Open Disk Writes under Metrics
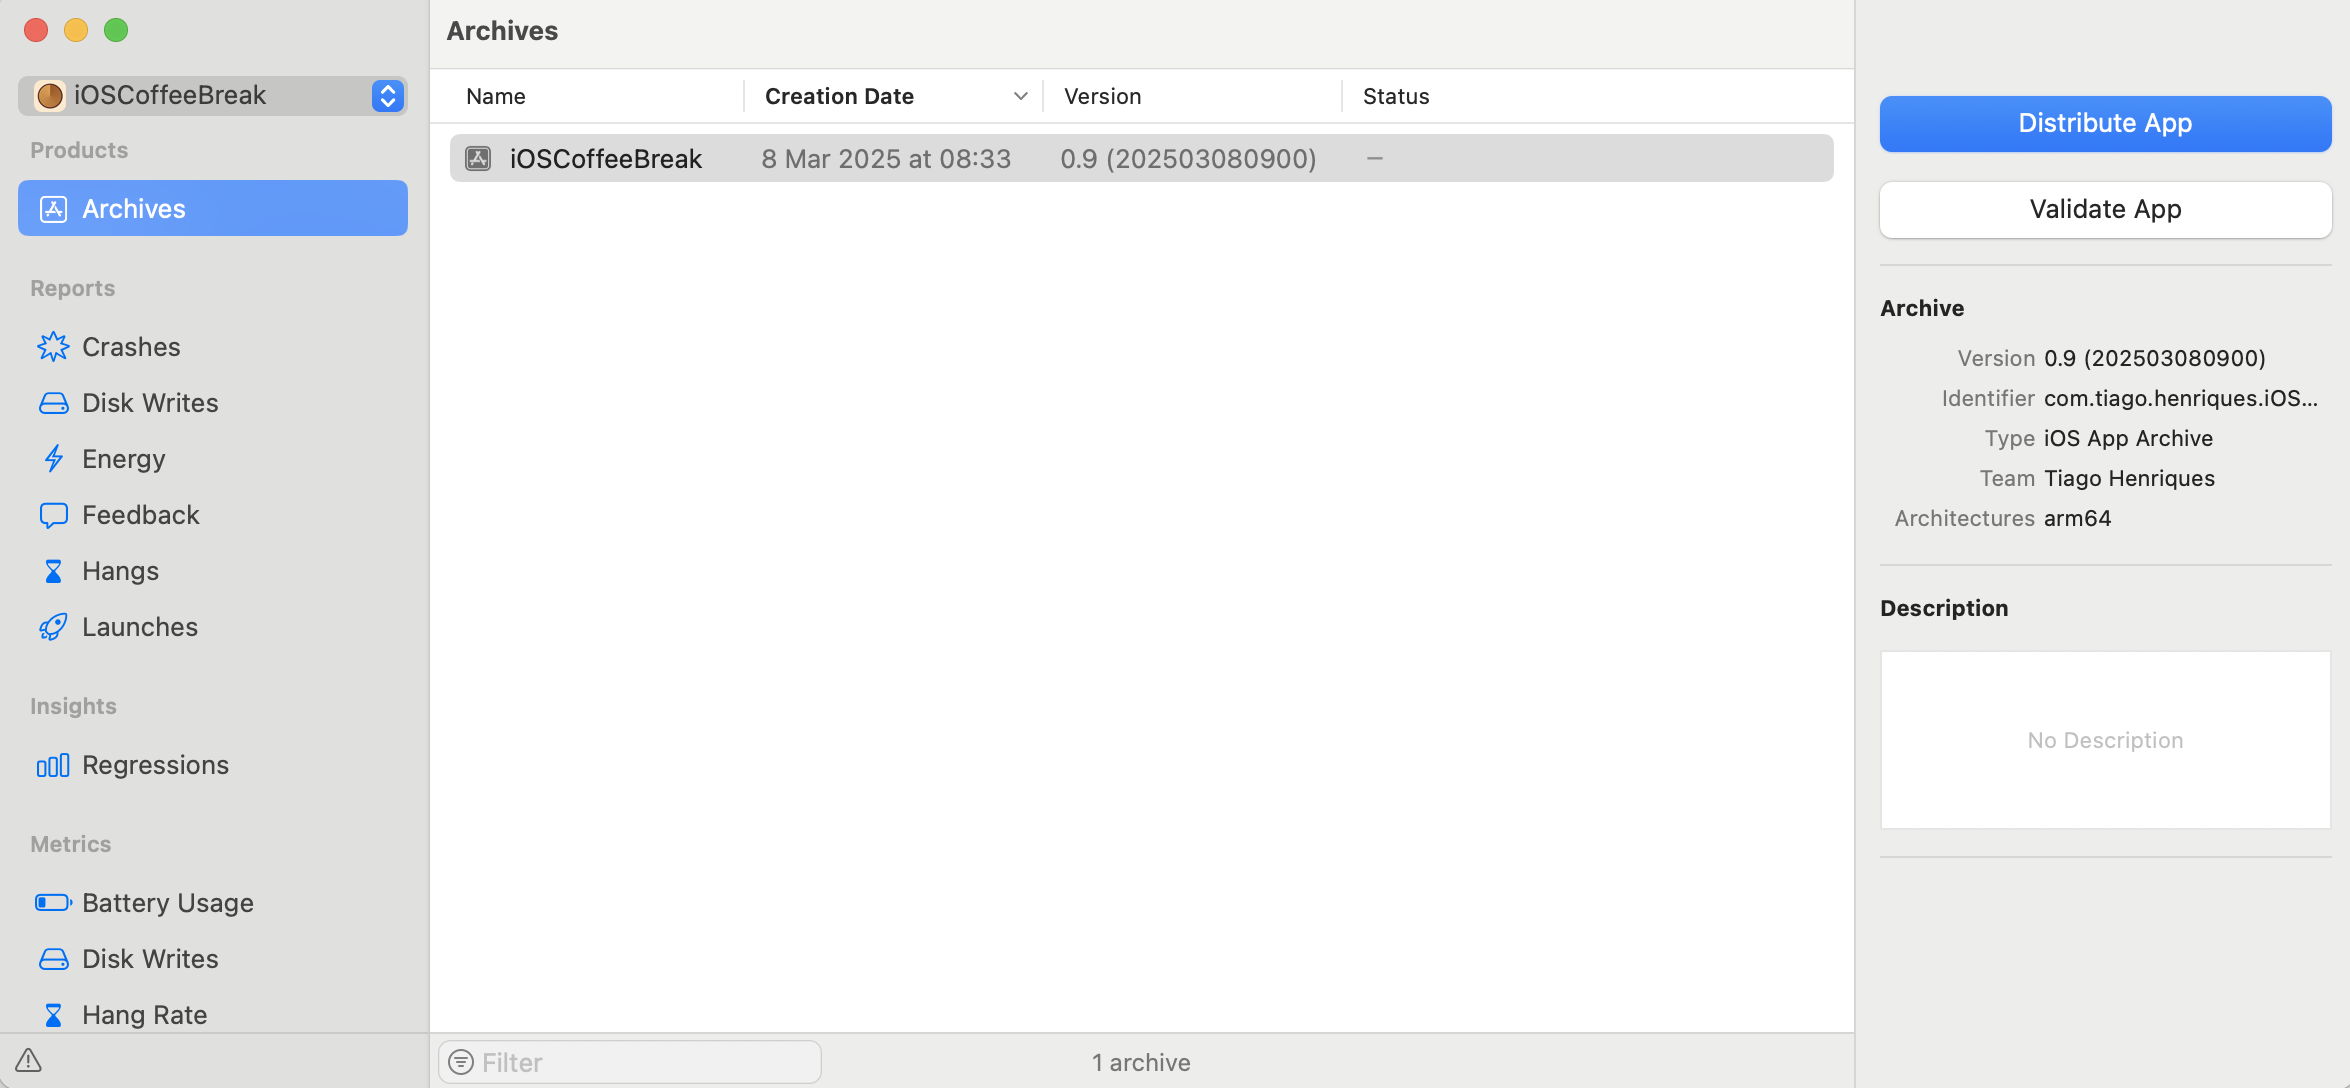The image size is (2350, 1088). click(x=150, y=958)
